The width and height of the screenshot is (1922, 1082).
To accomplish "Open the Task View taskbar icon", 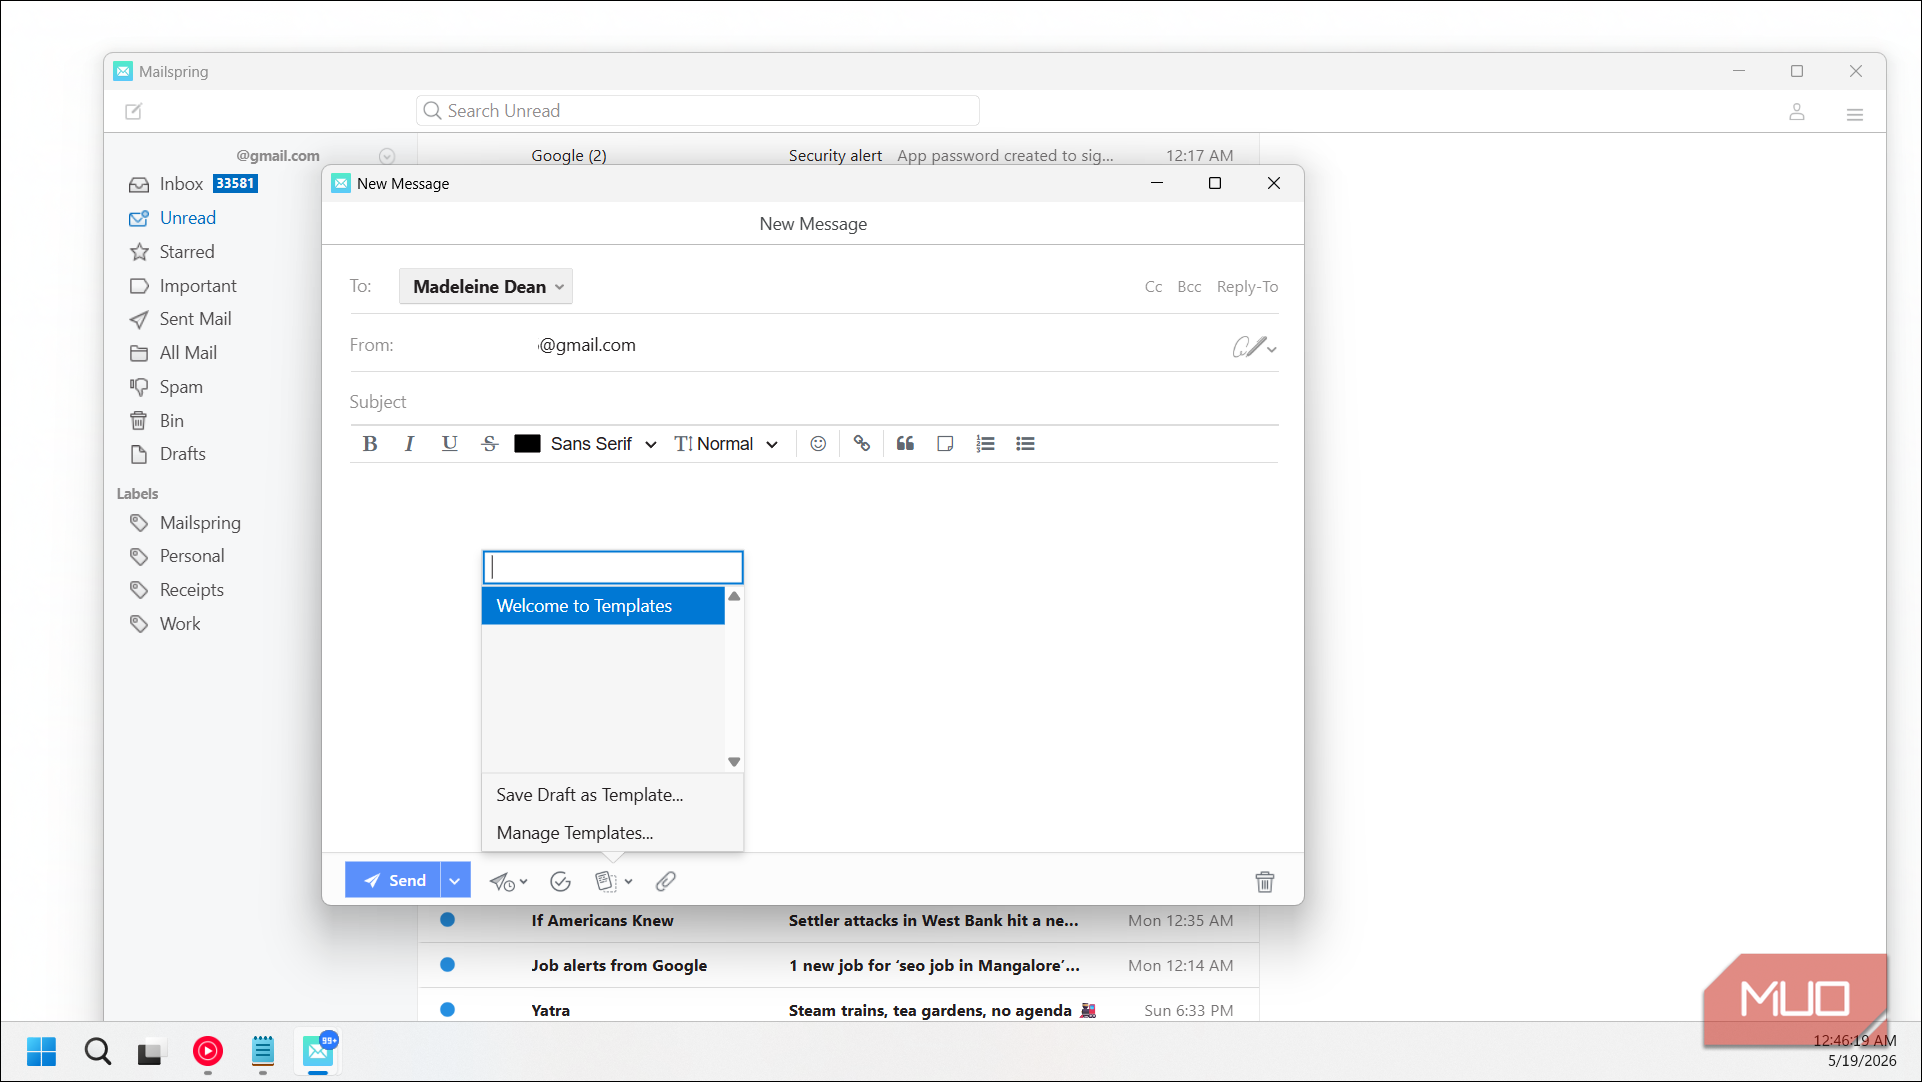I will (150, 1052).
